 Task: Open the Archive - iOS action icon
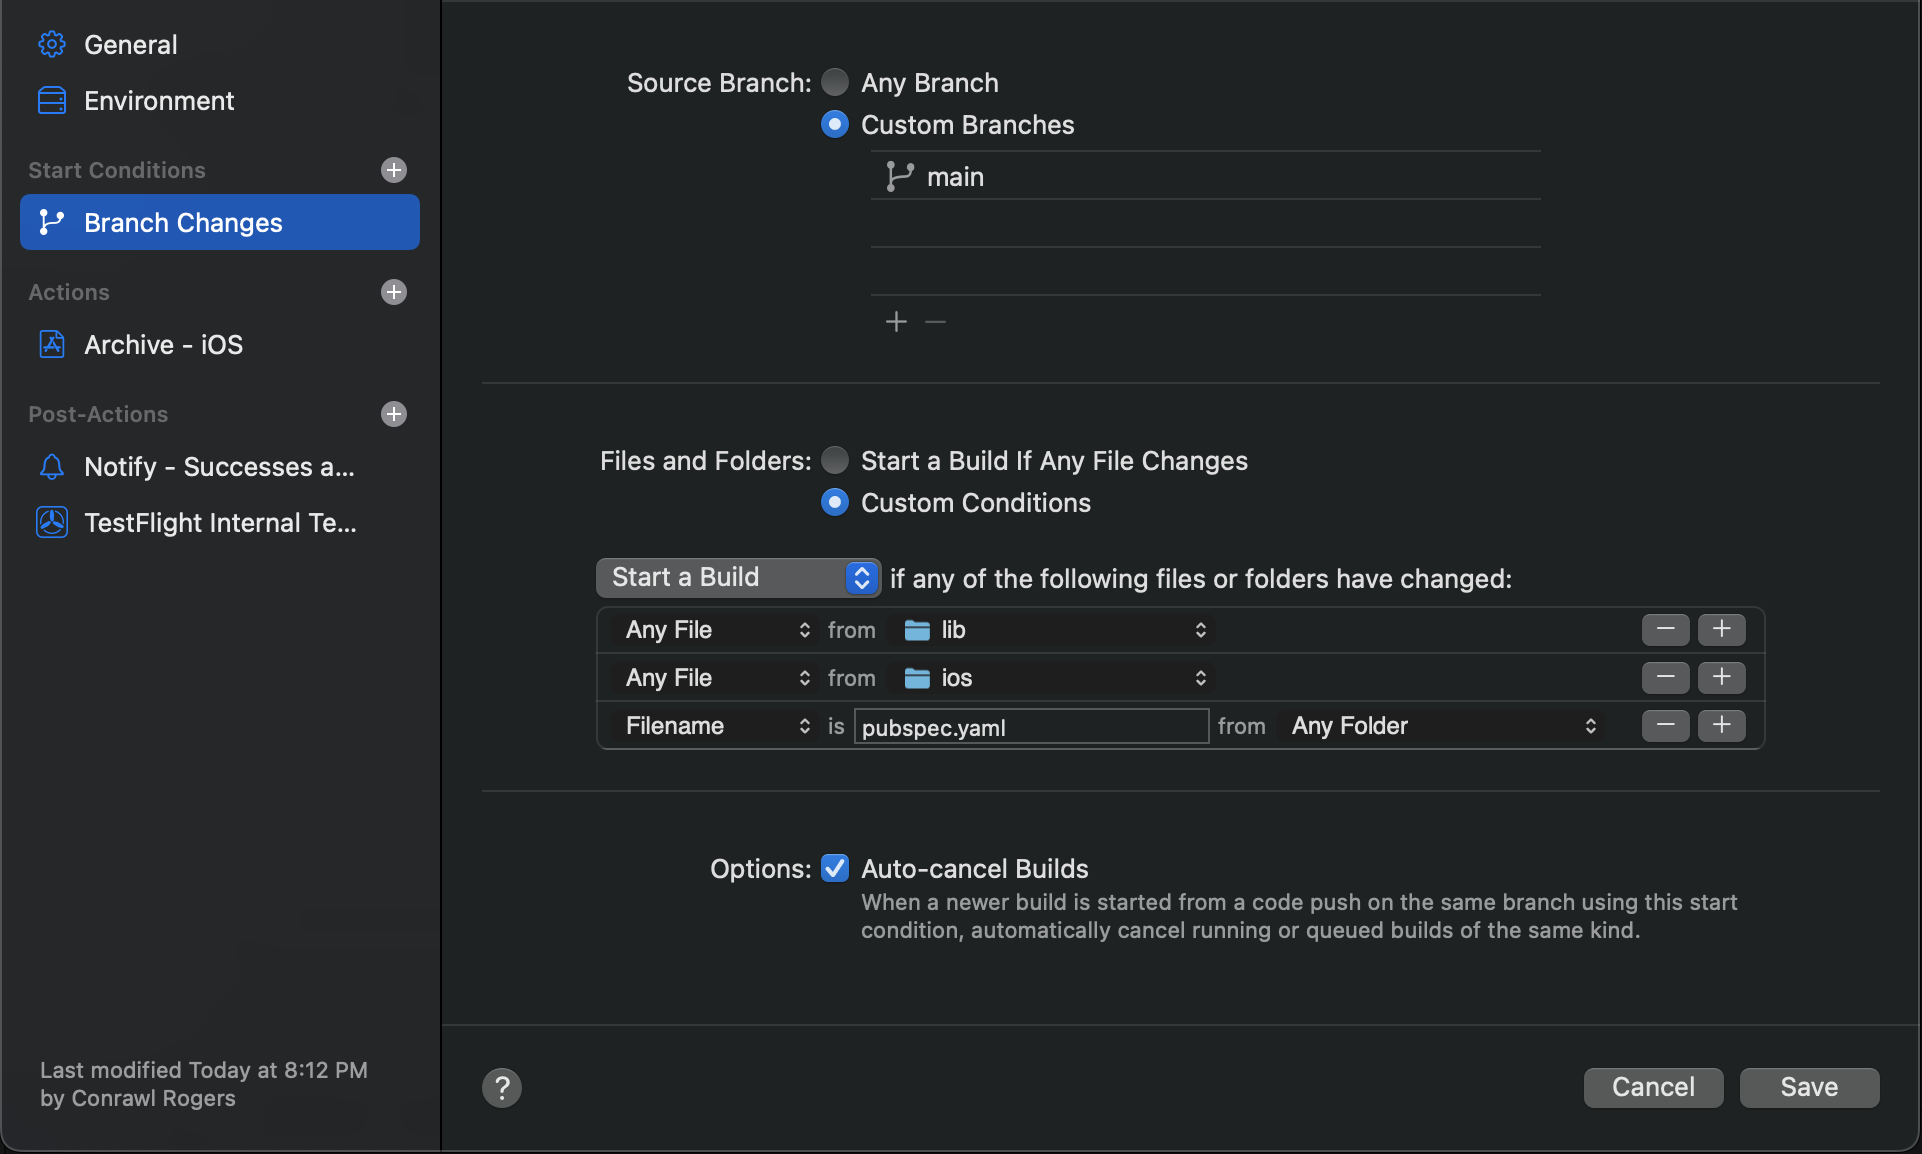(51, 344)
